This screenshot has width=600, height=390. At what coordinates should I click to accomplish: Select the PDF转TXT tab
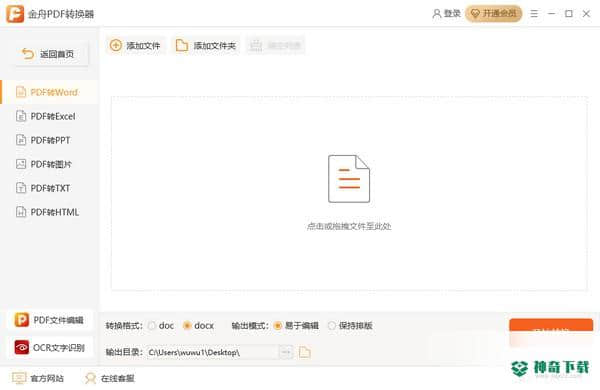[49, 188]
